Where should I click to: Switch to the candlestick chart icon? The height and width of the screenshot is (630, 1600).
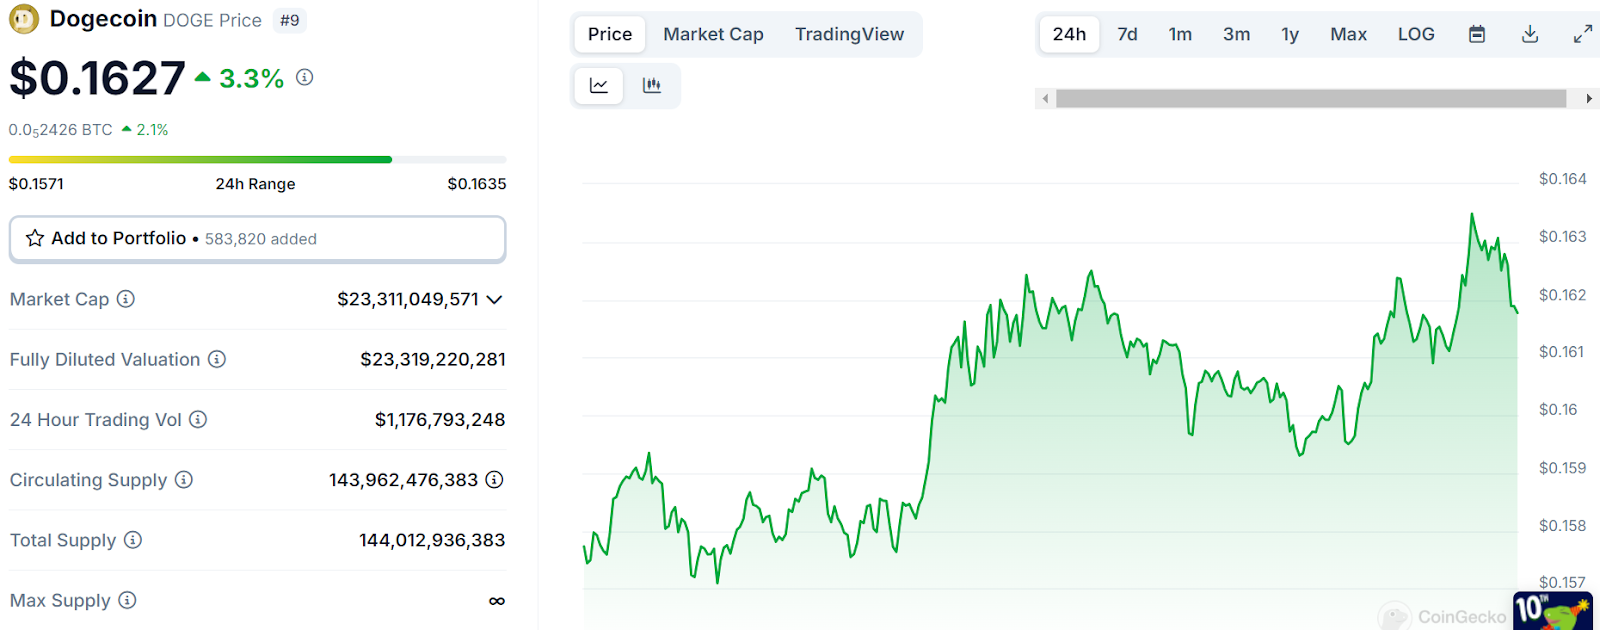[x=652, y=86]
